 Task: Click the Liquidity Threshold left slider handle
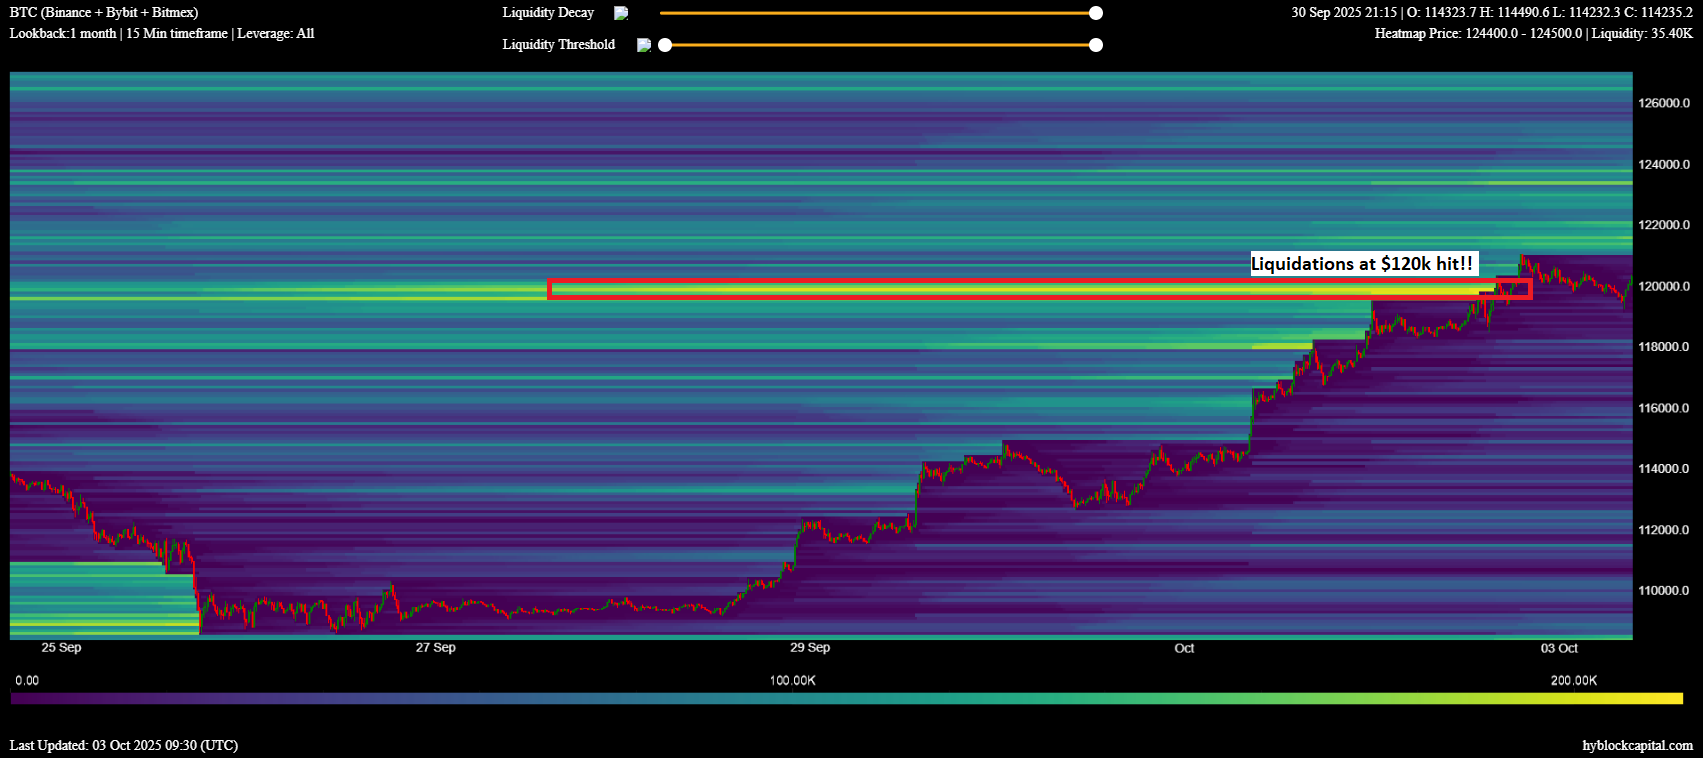click(x=665, y=45)
